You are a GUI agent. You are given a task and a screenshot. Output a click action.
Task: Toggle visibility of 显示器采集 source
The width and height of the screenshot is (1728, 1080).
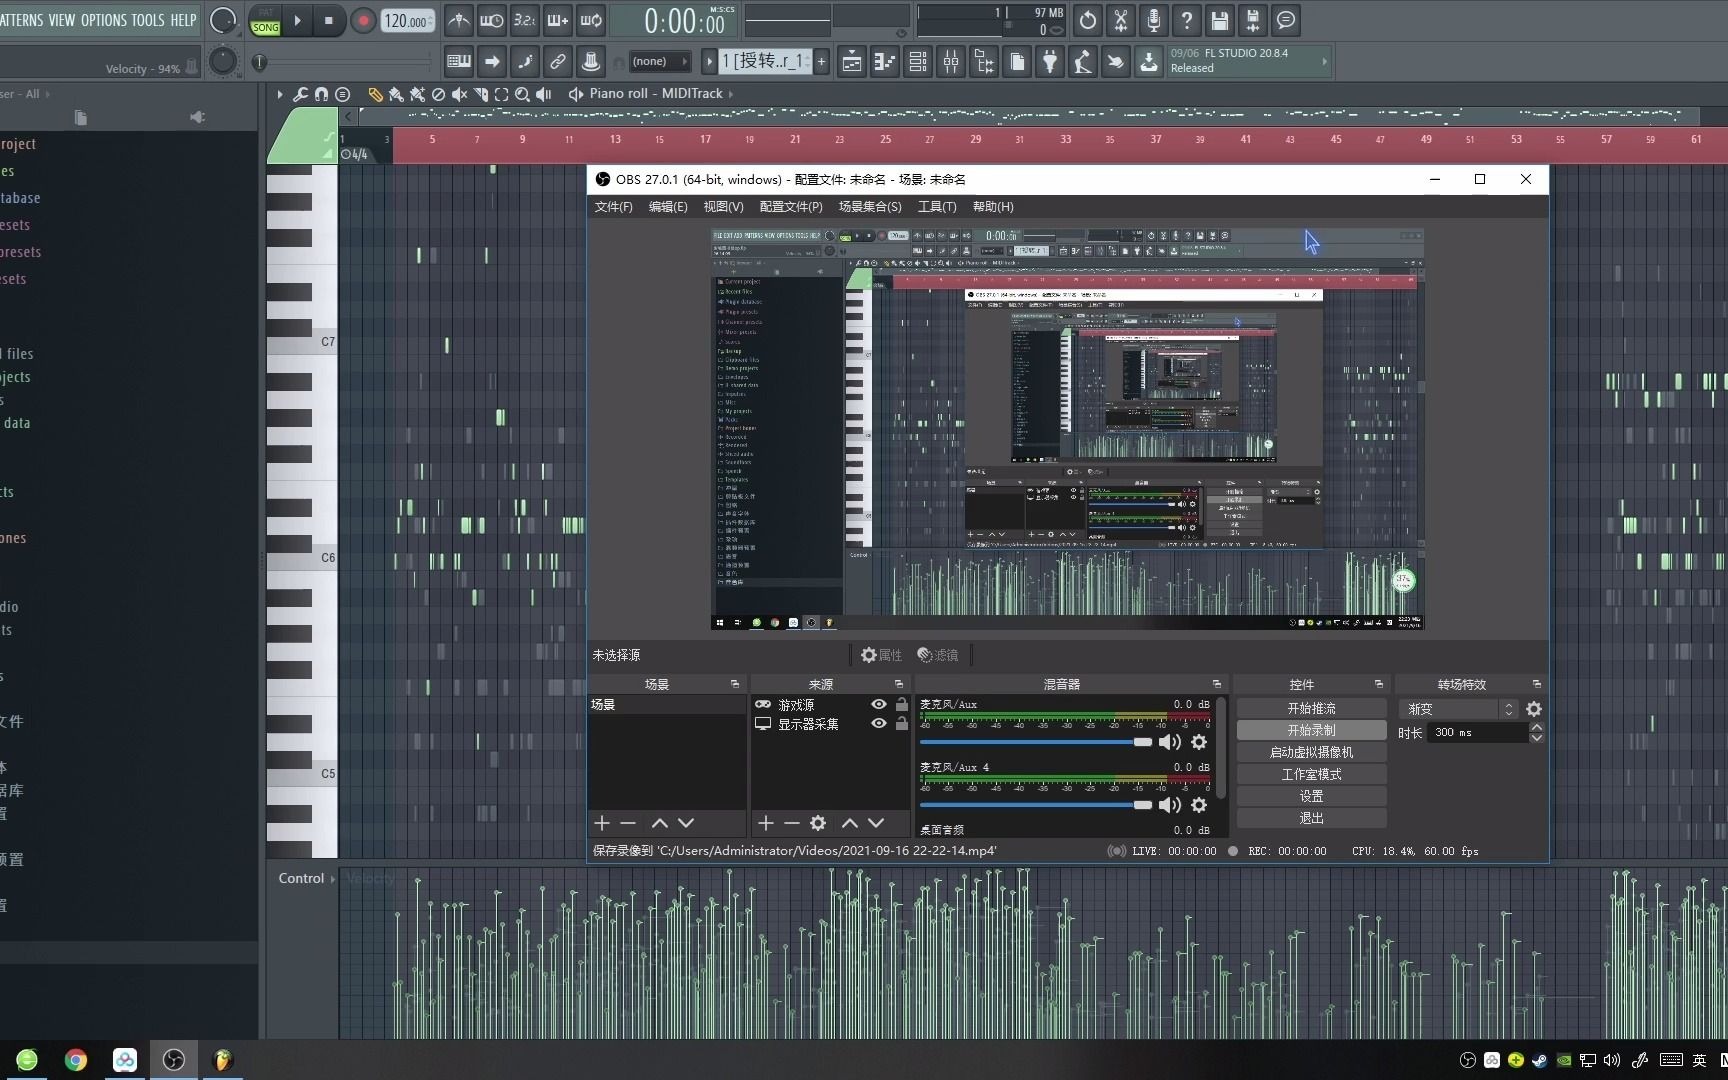[879, 724]
